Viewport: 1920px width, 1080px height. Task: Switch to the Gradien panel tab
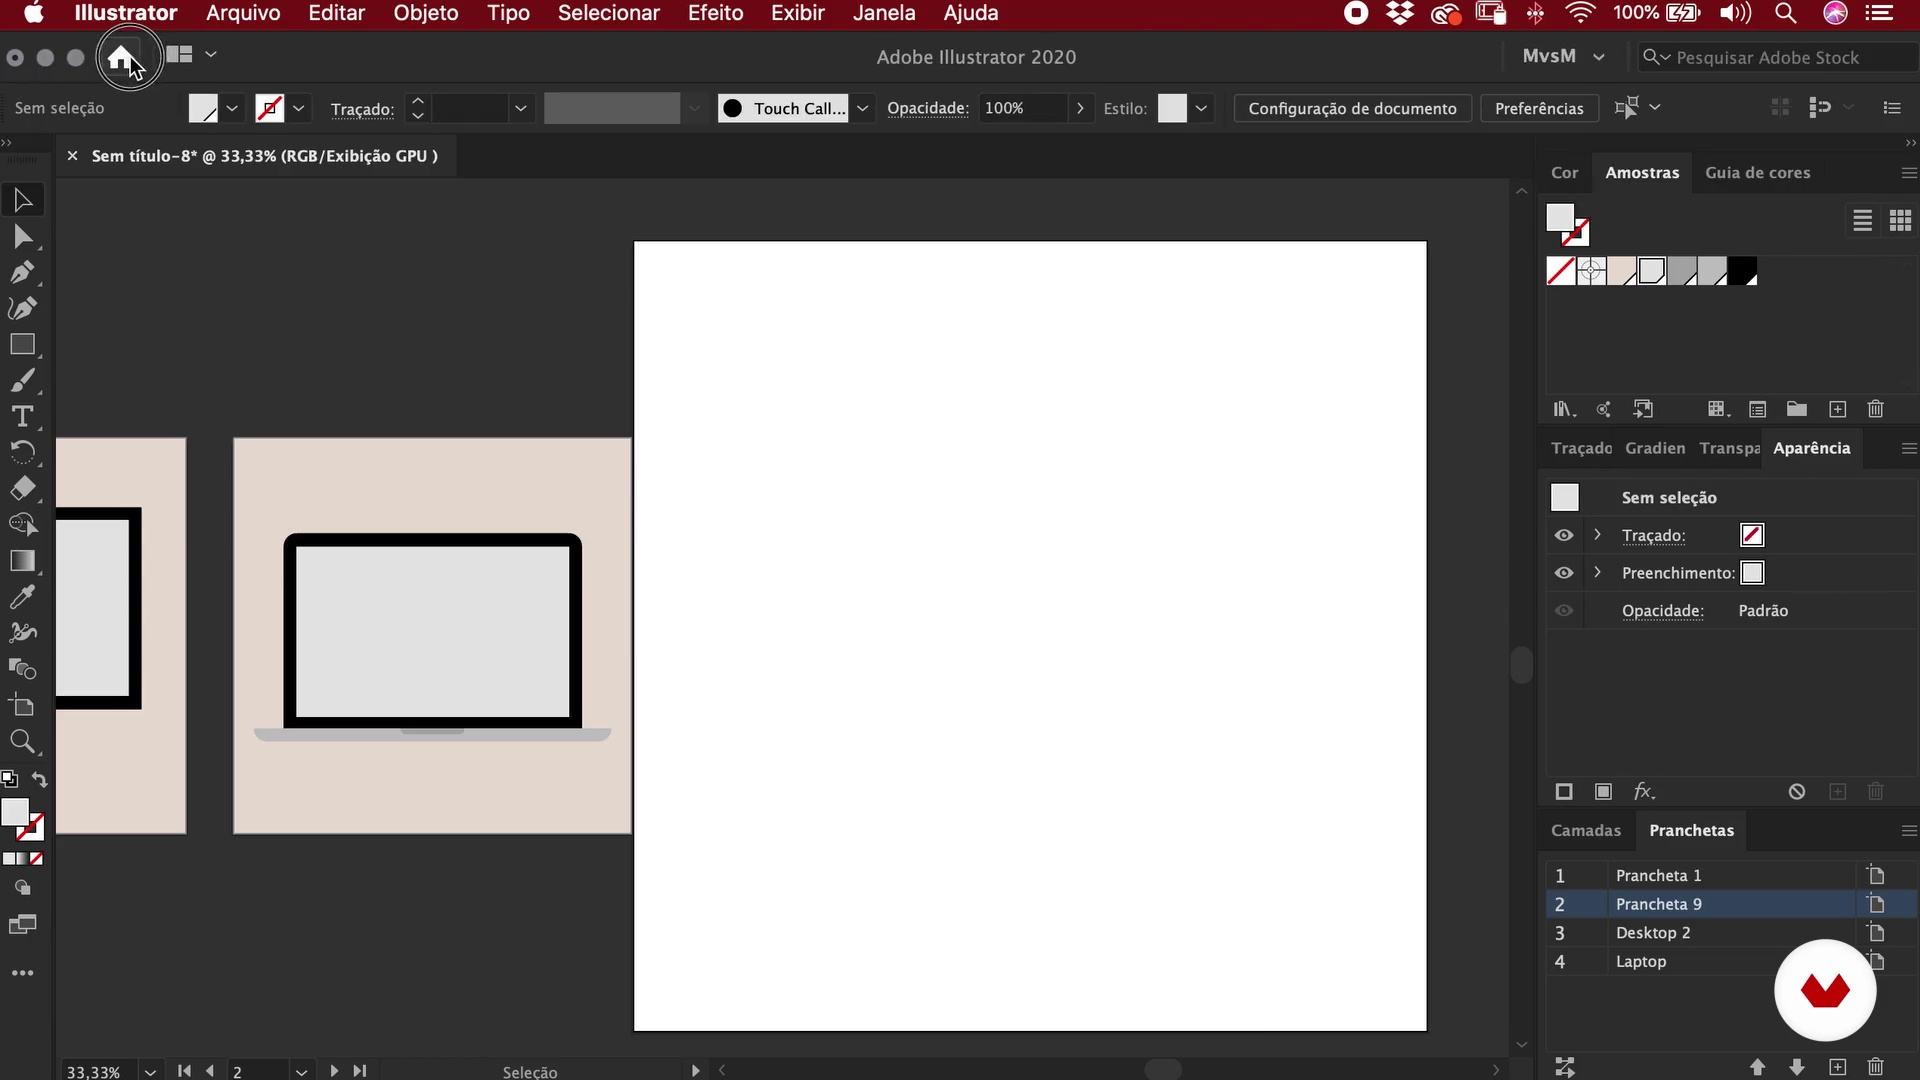click(1655, 448)
